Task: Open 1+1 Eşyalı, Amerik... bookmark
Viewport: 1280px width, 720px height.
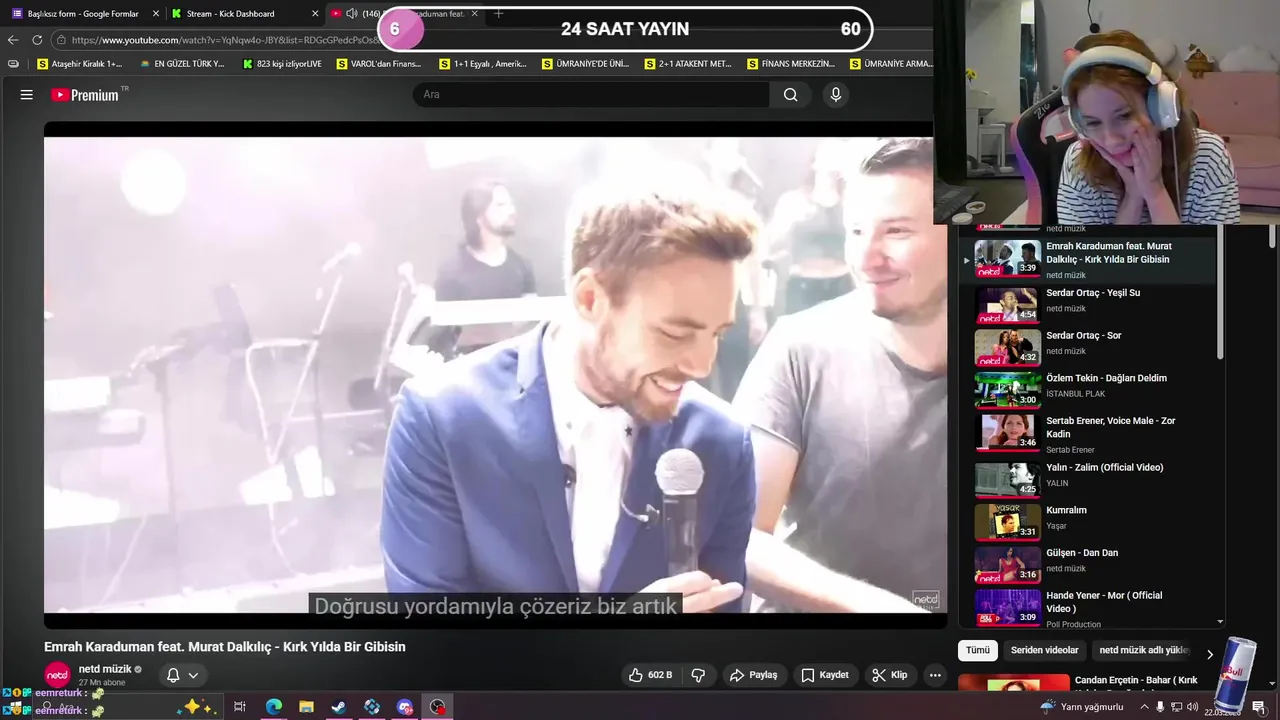Action: tap(482, 64)
